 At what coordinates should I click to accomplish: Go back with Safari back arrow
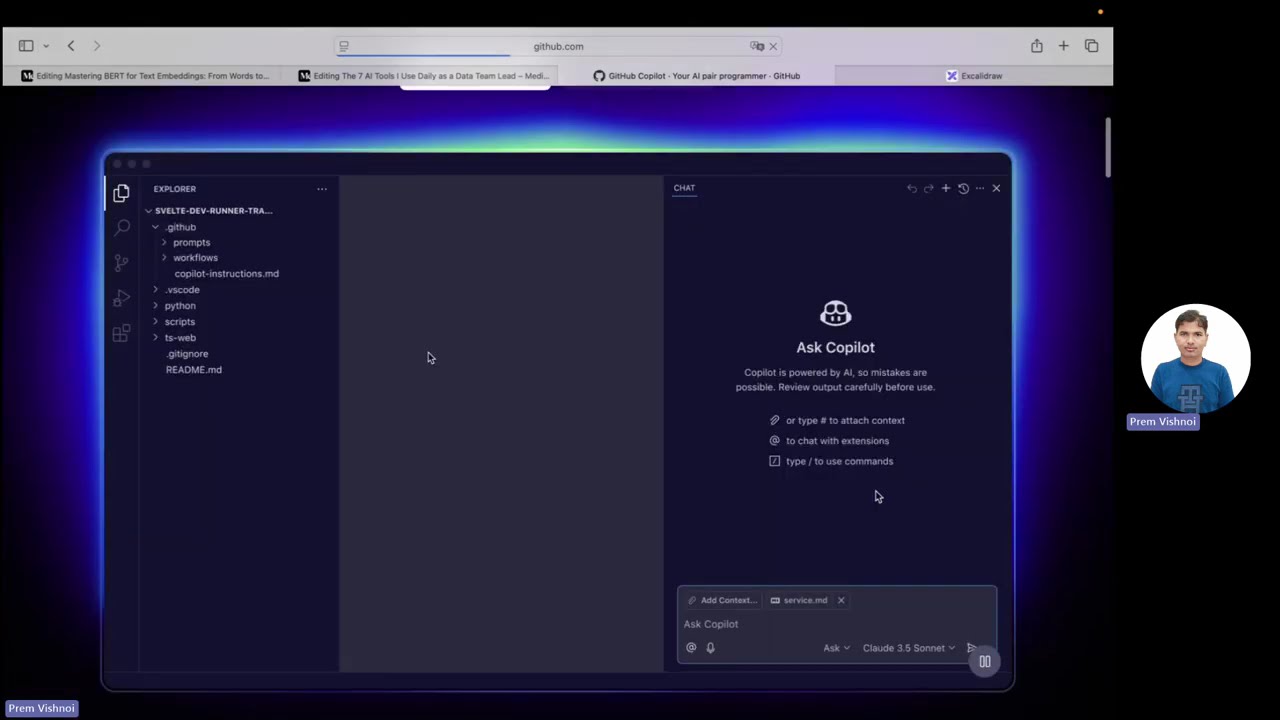coord(71,46)
